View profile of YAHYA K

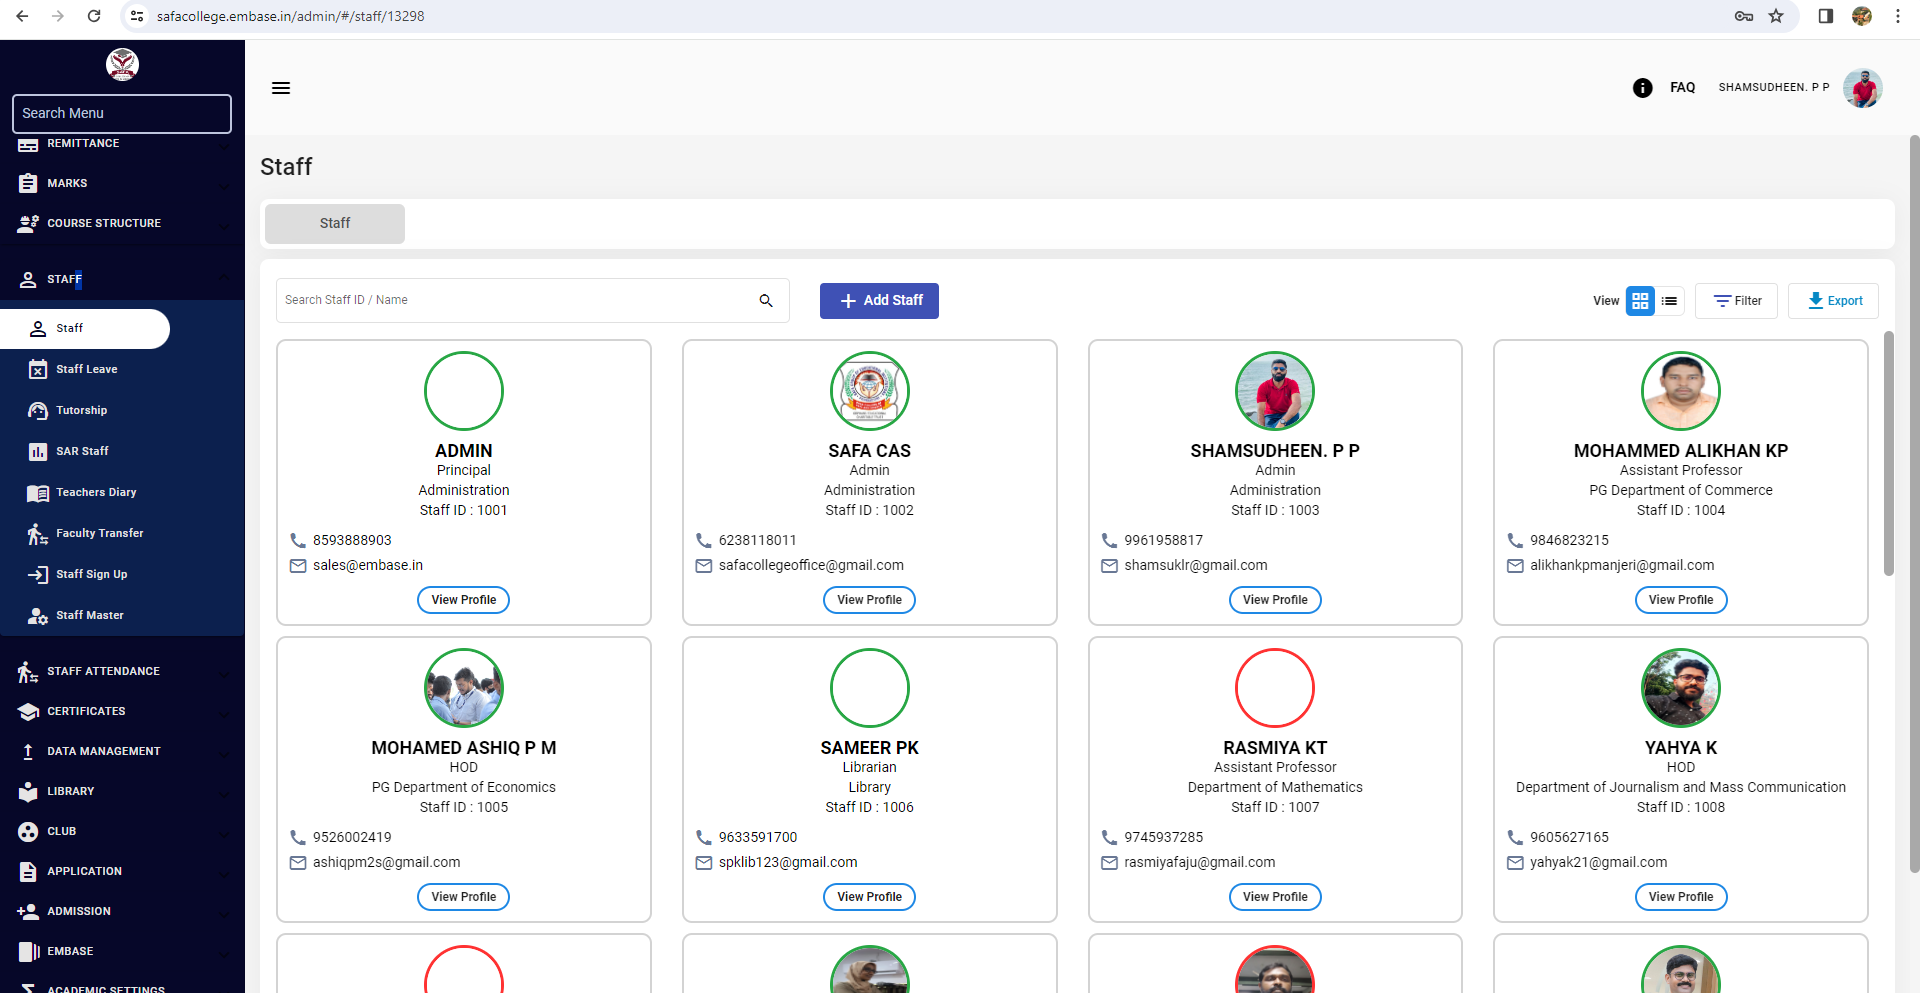point(1681,897)
